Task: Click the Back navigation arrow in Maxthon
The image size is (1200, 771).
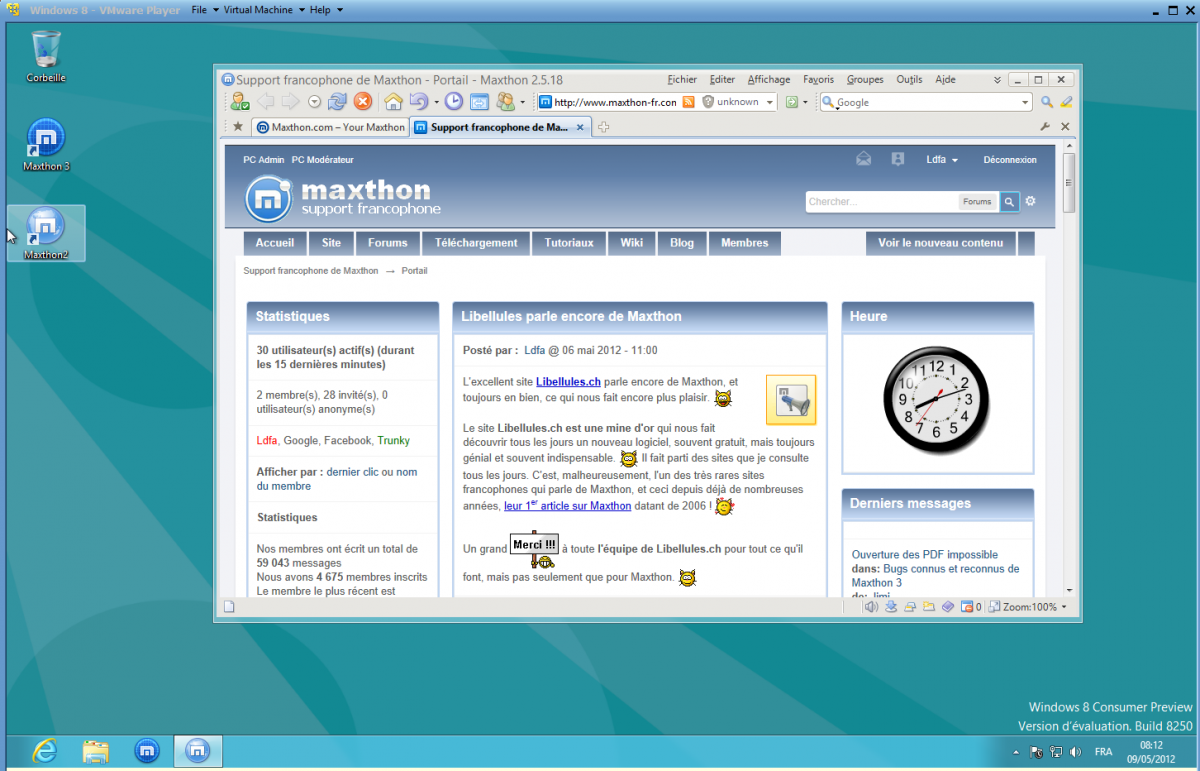Action: (x=266, y=101)
